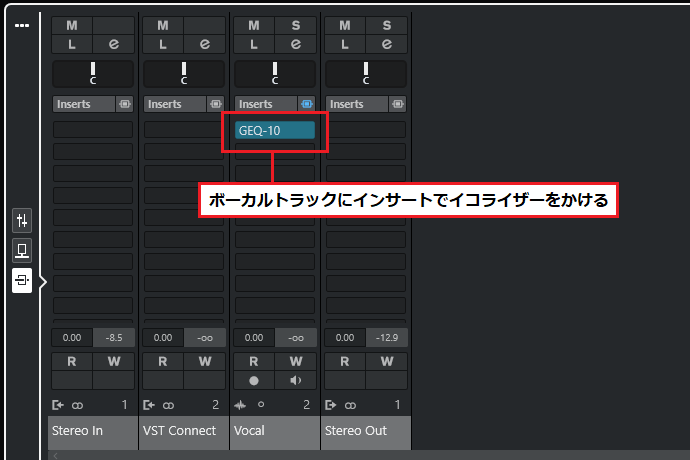
Task: Toggle Listen on VST Connect channel
Action: [163, 44]
